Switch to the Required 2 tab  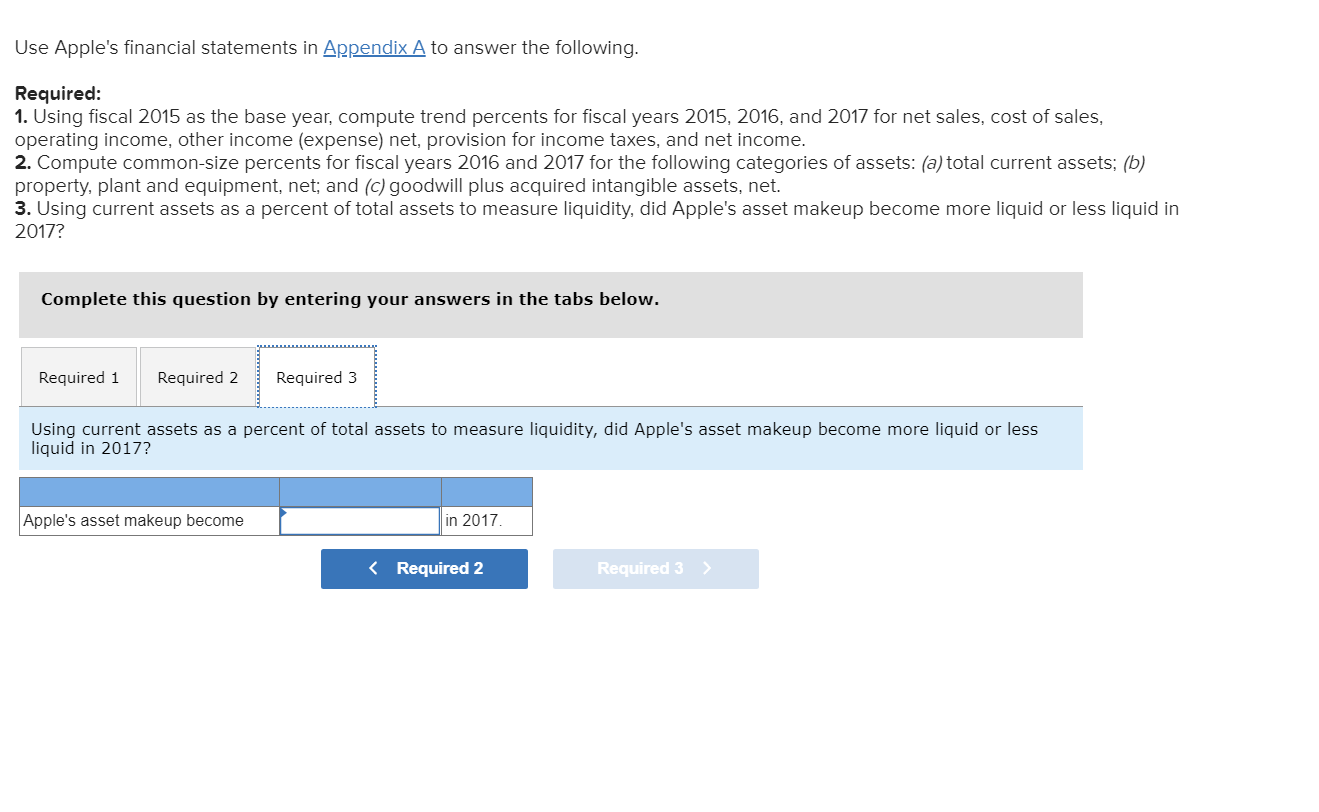pos(197,377)
